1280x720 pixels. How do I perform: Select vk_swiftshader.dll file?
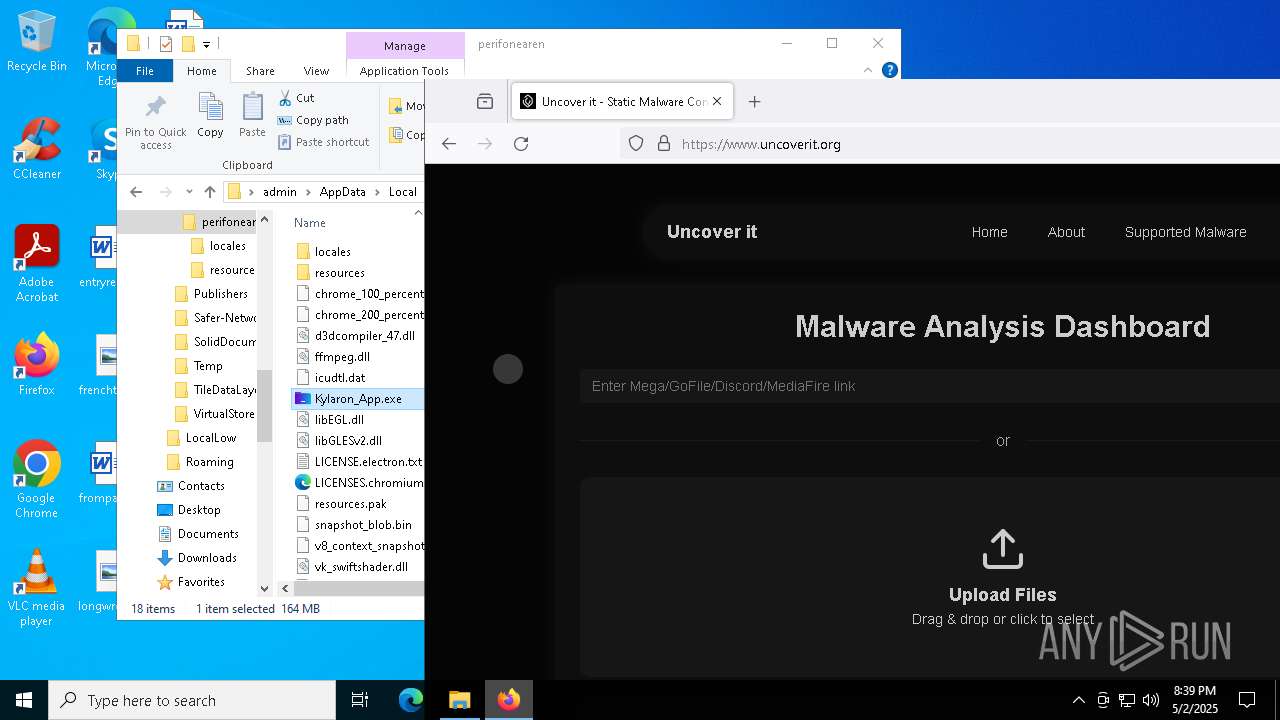[361, 566]
